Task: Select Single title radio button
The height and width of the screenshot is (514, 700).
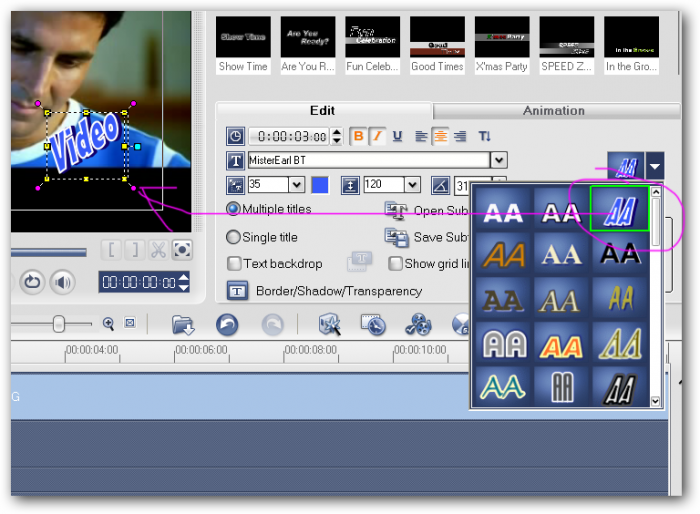Action: point(233,237)
